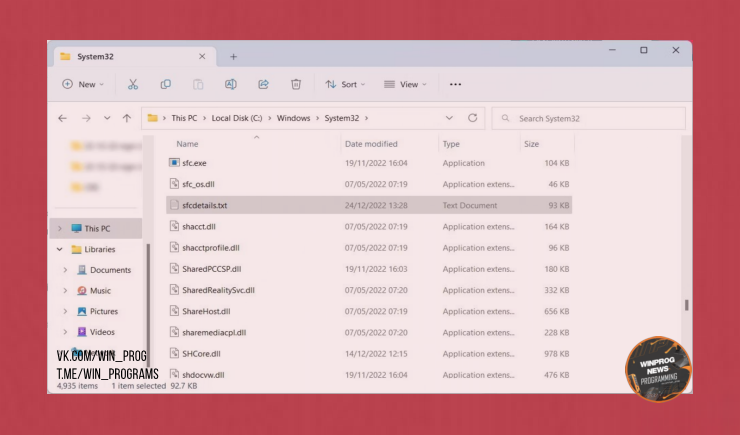Click Local Disk (C:) in the breadcrumb
Viewport: 740px width, 435px height.
(237, 118)
